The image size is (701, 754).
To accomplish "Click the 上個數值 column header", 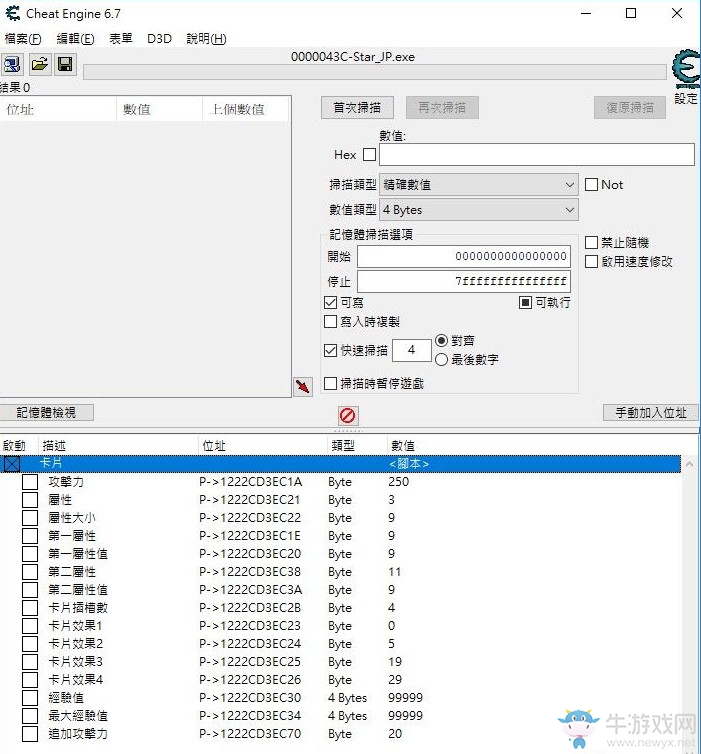I will pyautogui.click(x=245, y=109).
